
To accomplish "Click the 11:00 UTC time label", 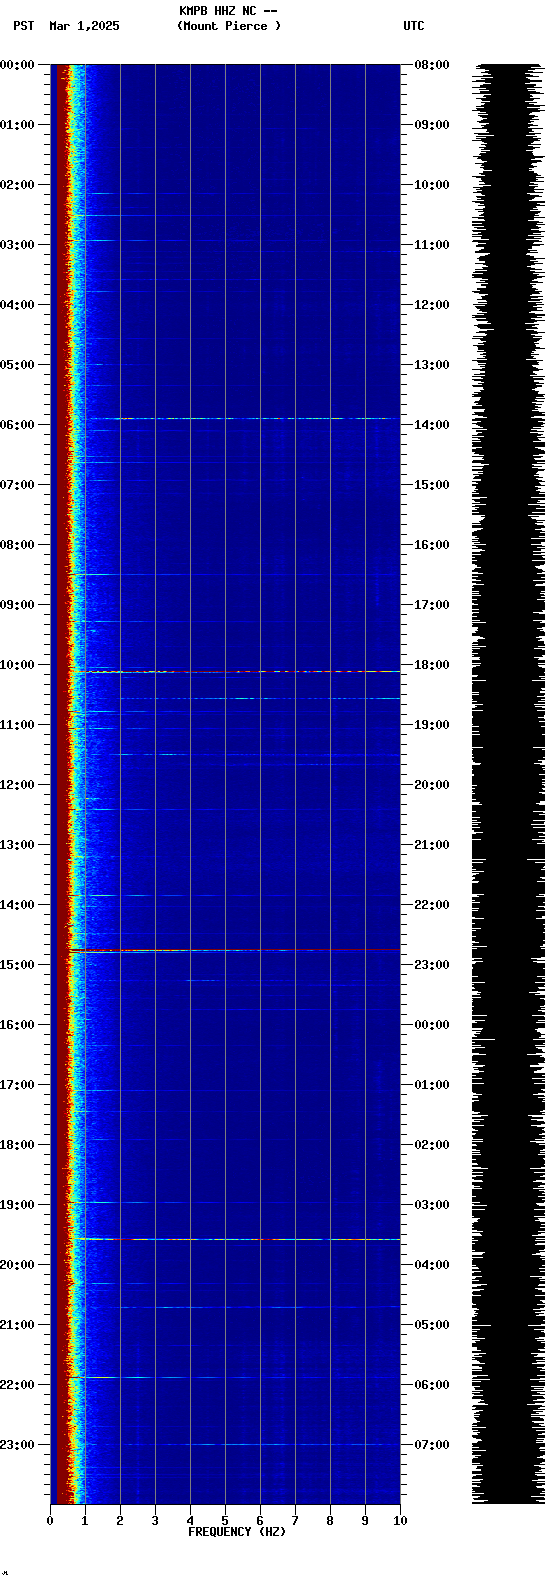I will coord(431,245).
